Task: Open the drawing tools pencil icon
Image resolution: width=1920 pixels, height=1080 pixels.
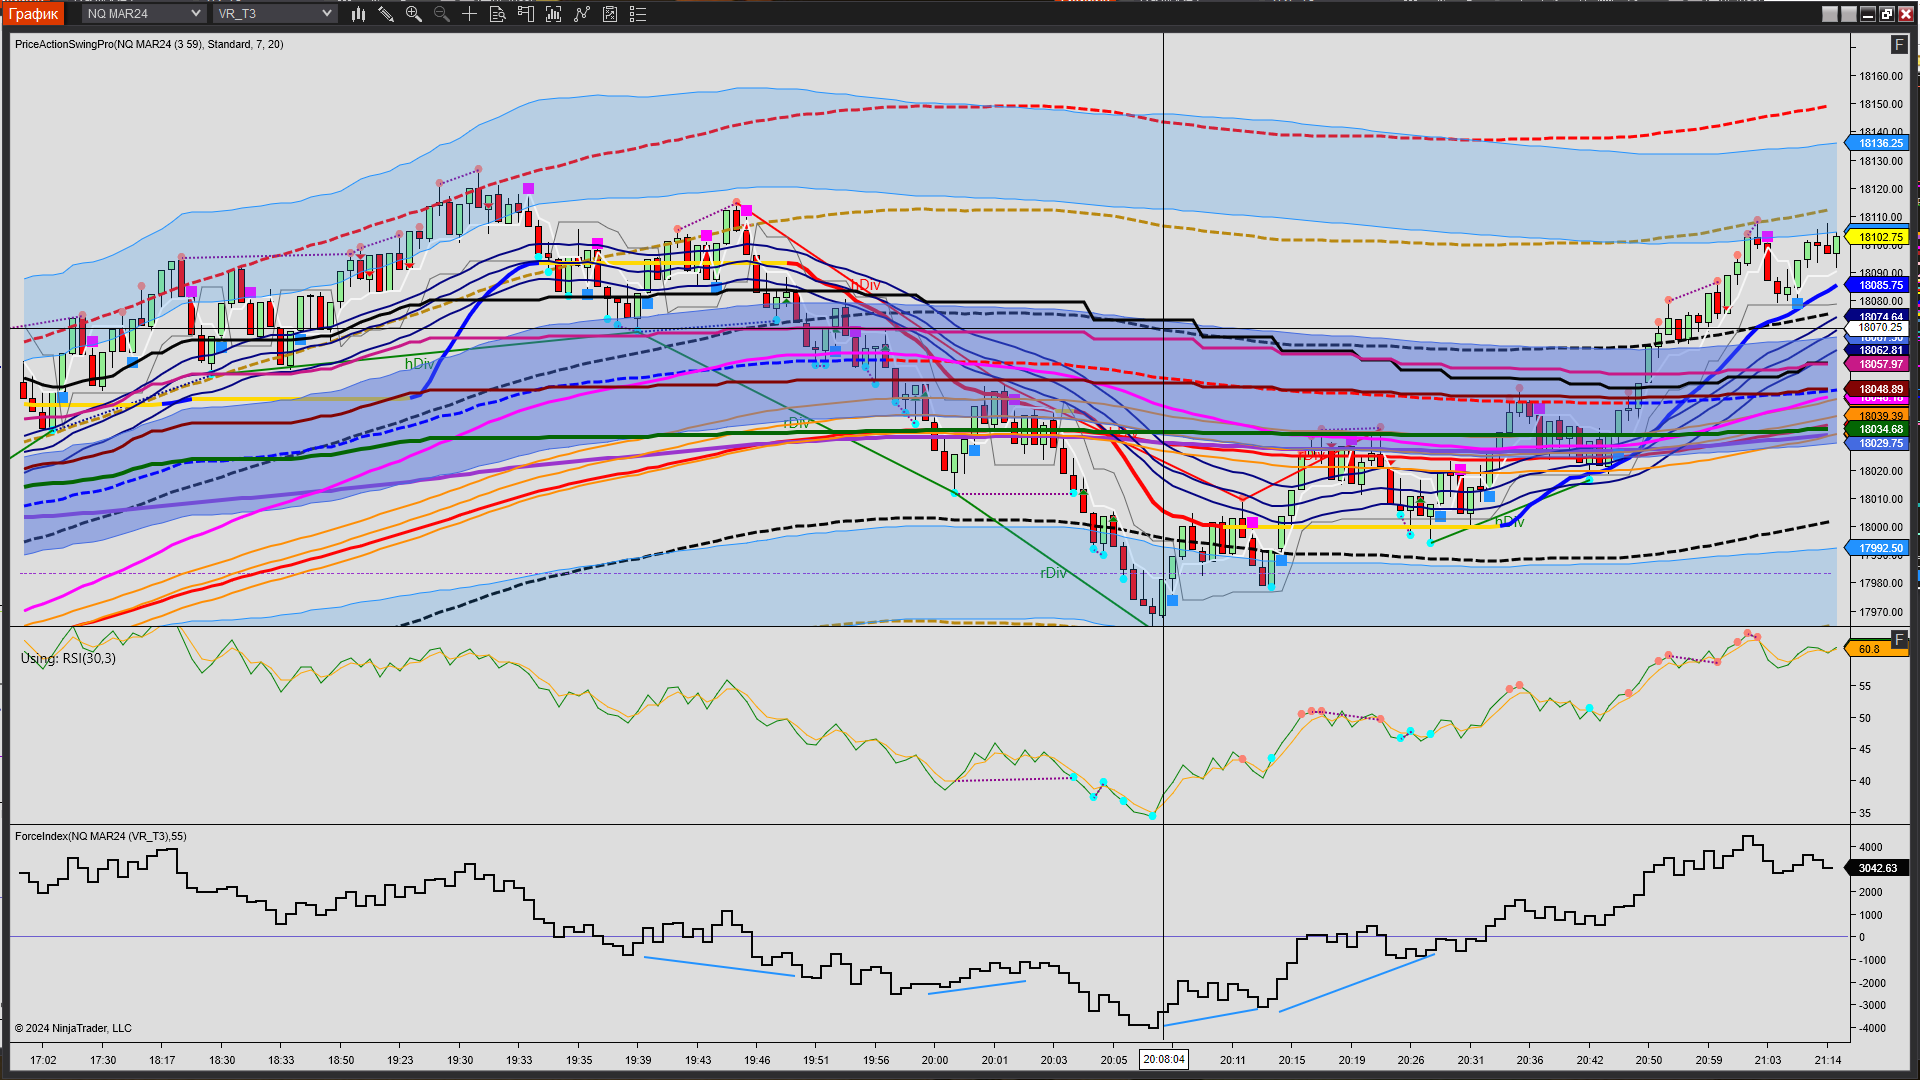Action: pyautogui.click(x=386, y=14)
